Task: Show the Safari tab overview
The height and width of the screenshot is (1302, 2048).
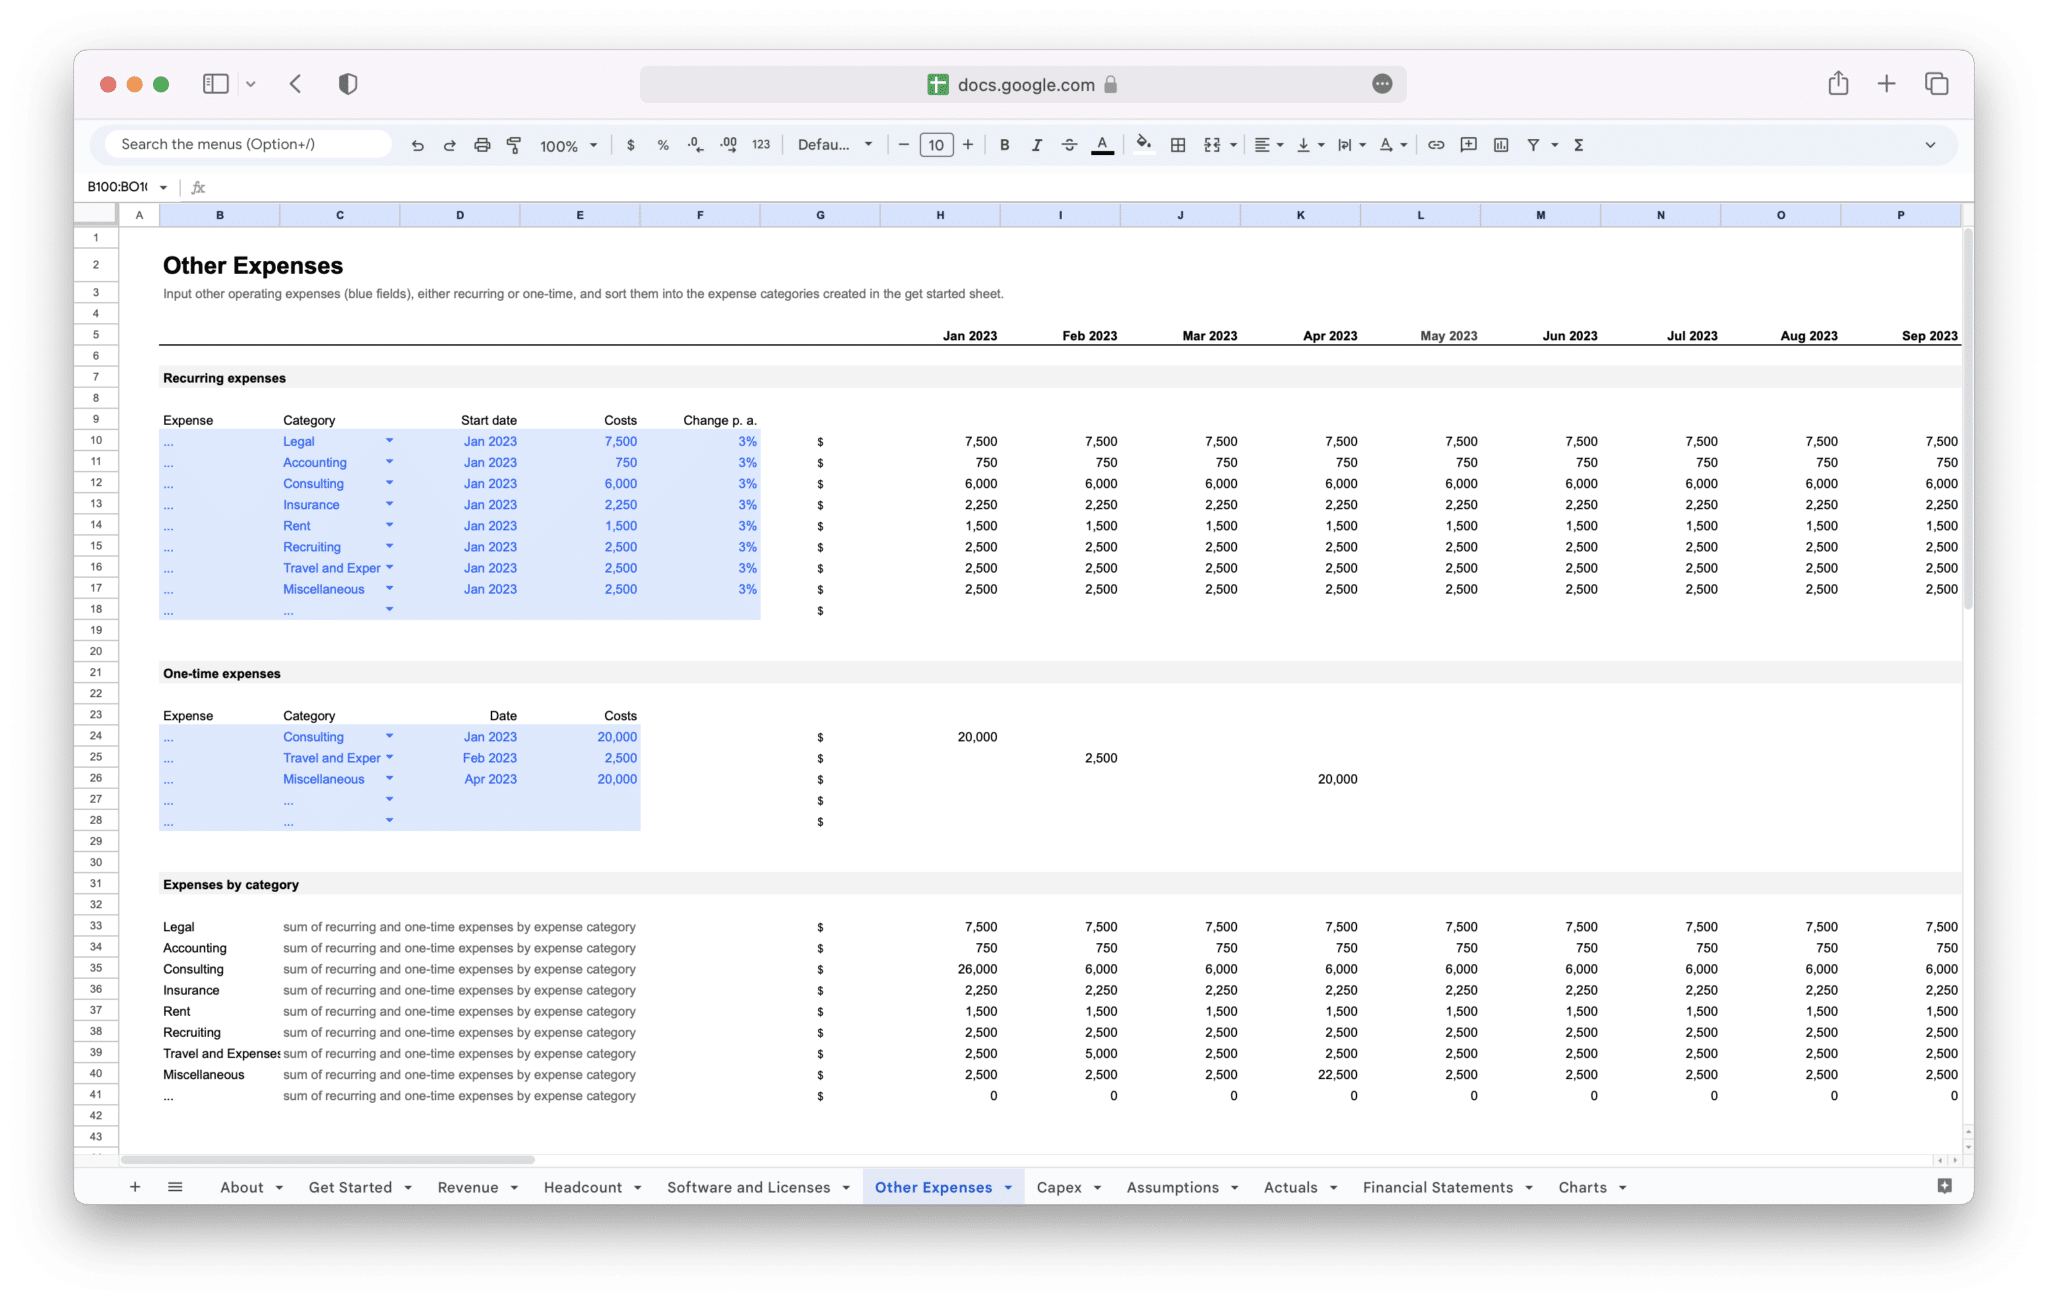Action: (1936, 84)
